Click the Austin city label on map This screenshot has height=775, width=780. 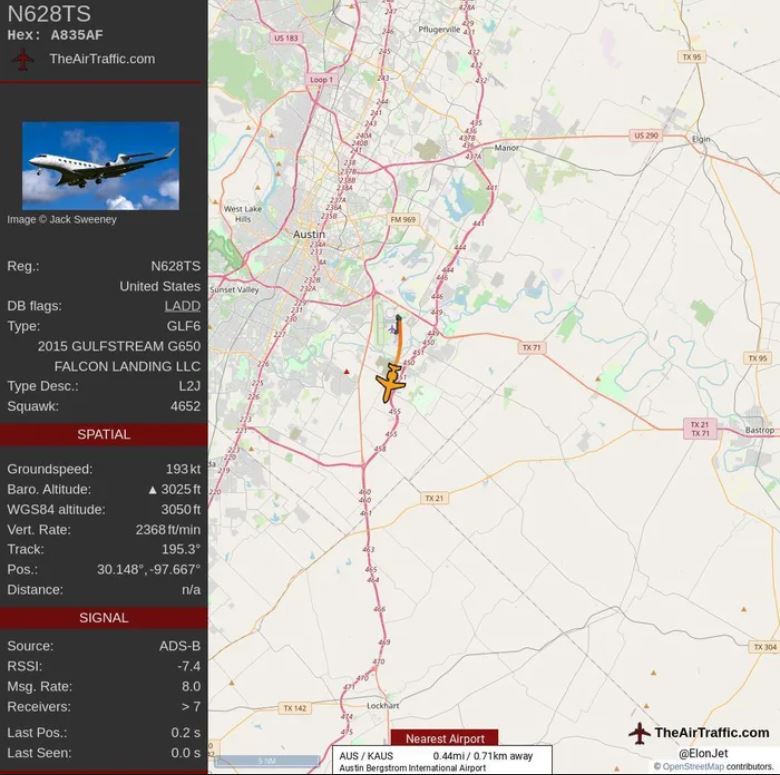(x=309, y=234)
